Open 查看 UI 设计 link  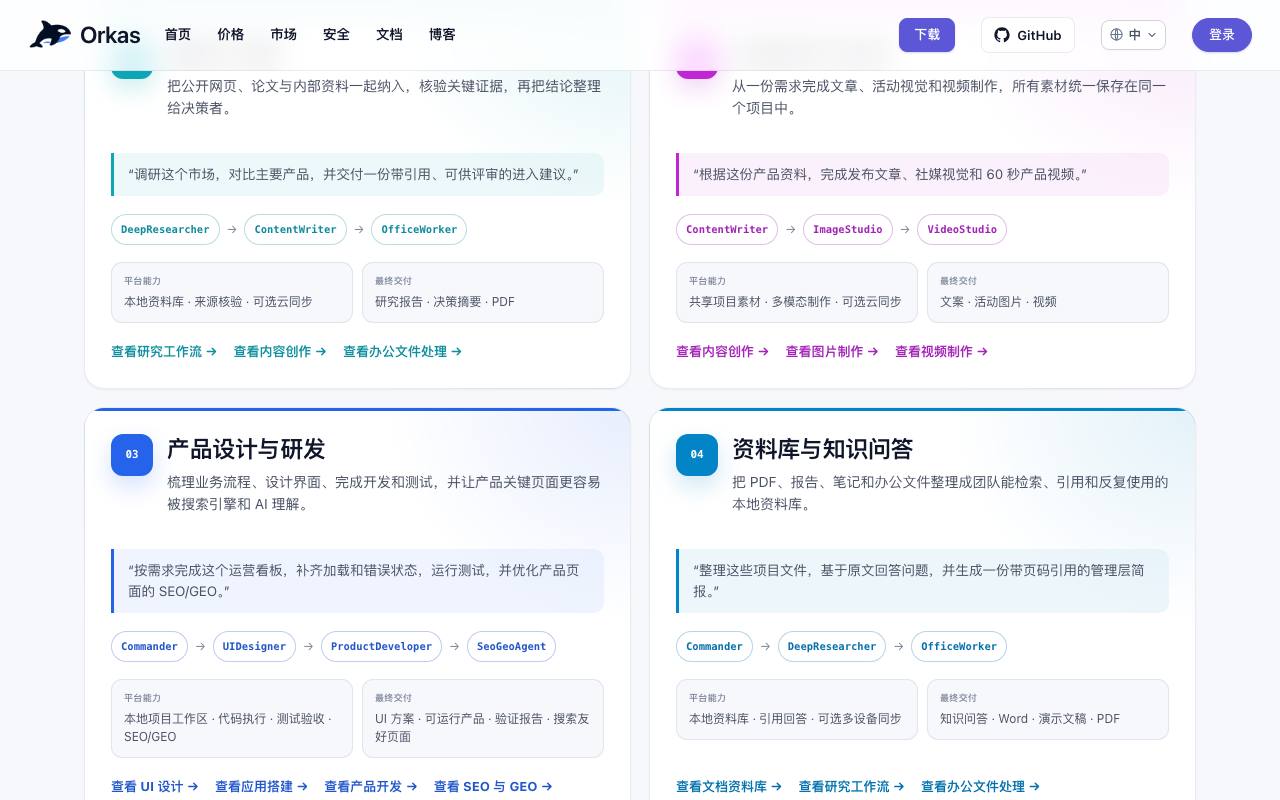point(155,787)
